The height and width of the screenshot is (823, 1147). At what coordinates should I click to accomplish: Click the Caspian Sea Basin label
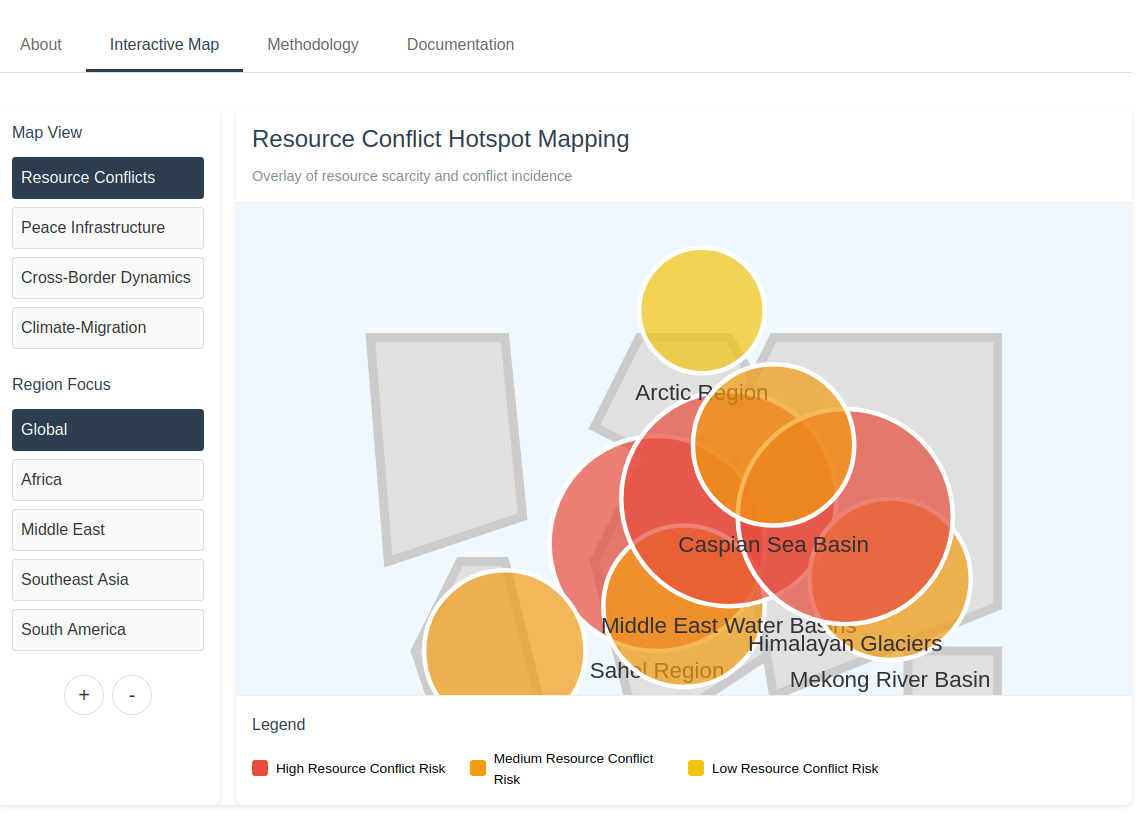pyautogui.click(x=773, y=544)
